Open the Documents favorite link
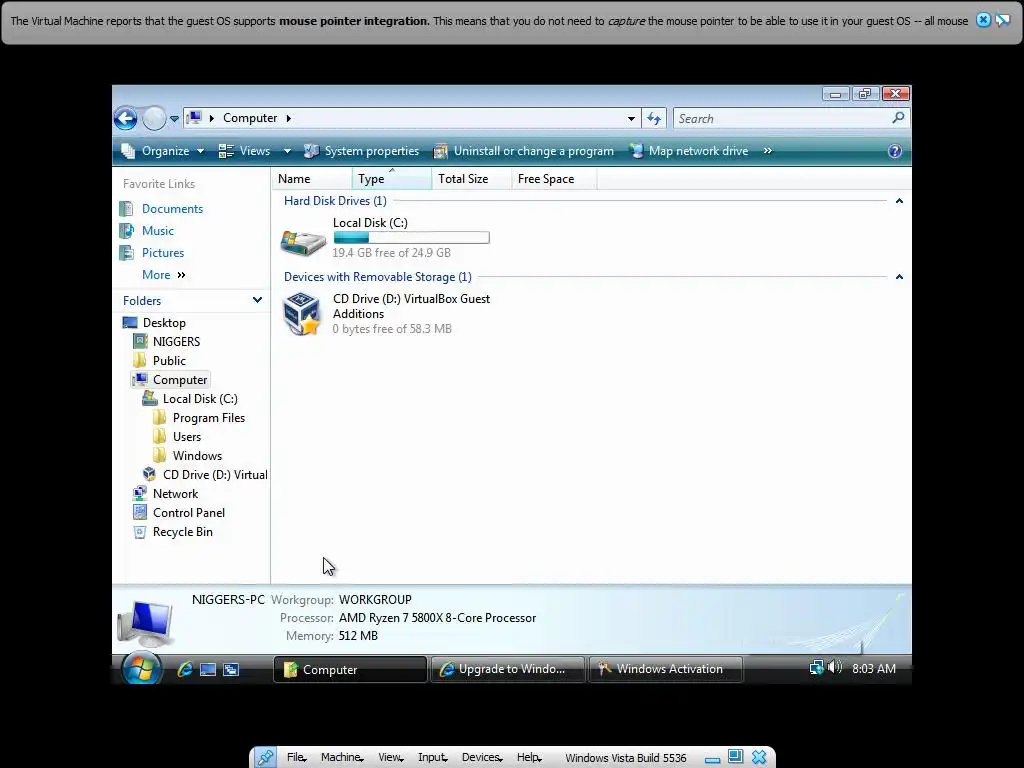This screenshot has width=1024, height=768. pyautogui.click(x=172, y=209)
